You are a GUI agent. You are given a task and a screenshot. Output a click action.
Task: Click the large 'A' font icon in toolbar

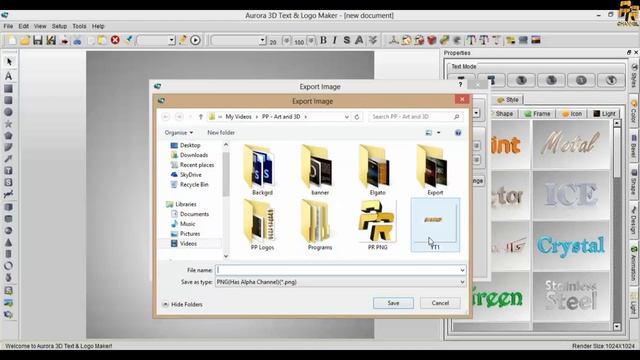pyautogui.click(x=359, y=40)
